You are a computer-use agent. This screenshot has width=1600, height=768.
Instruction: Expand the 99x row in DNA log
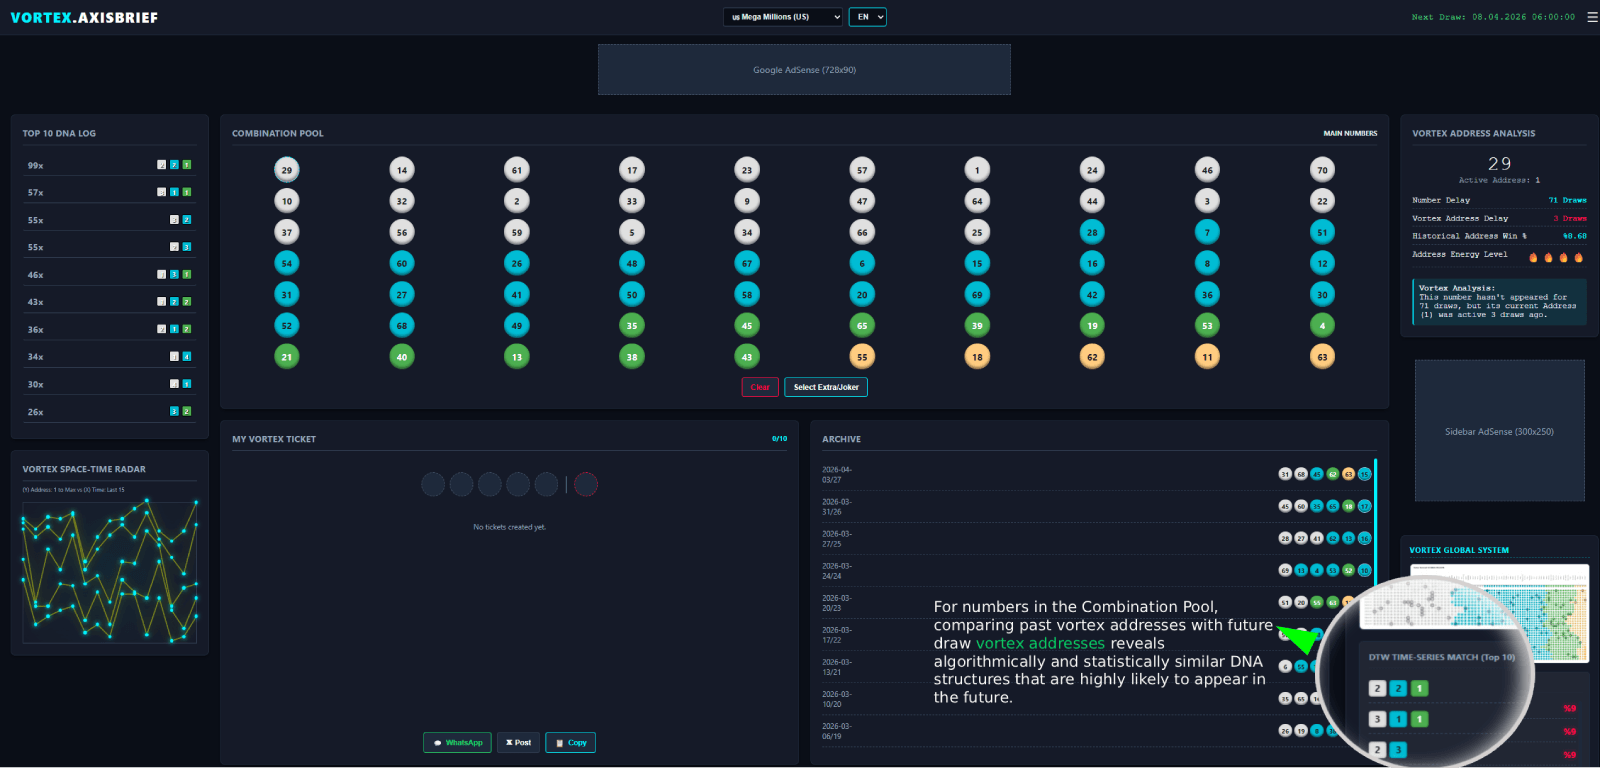pos(109,165)
